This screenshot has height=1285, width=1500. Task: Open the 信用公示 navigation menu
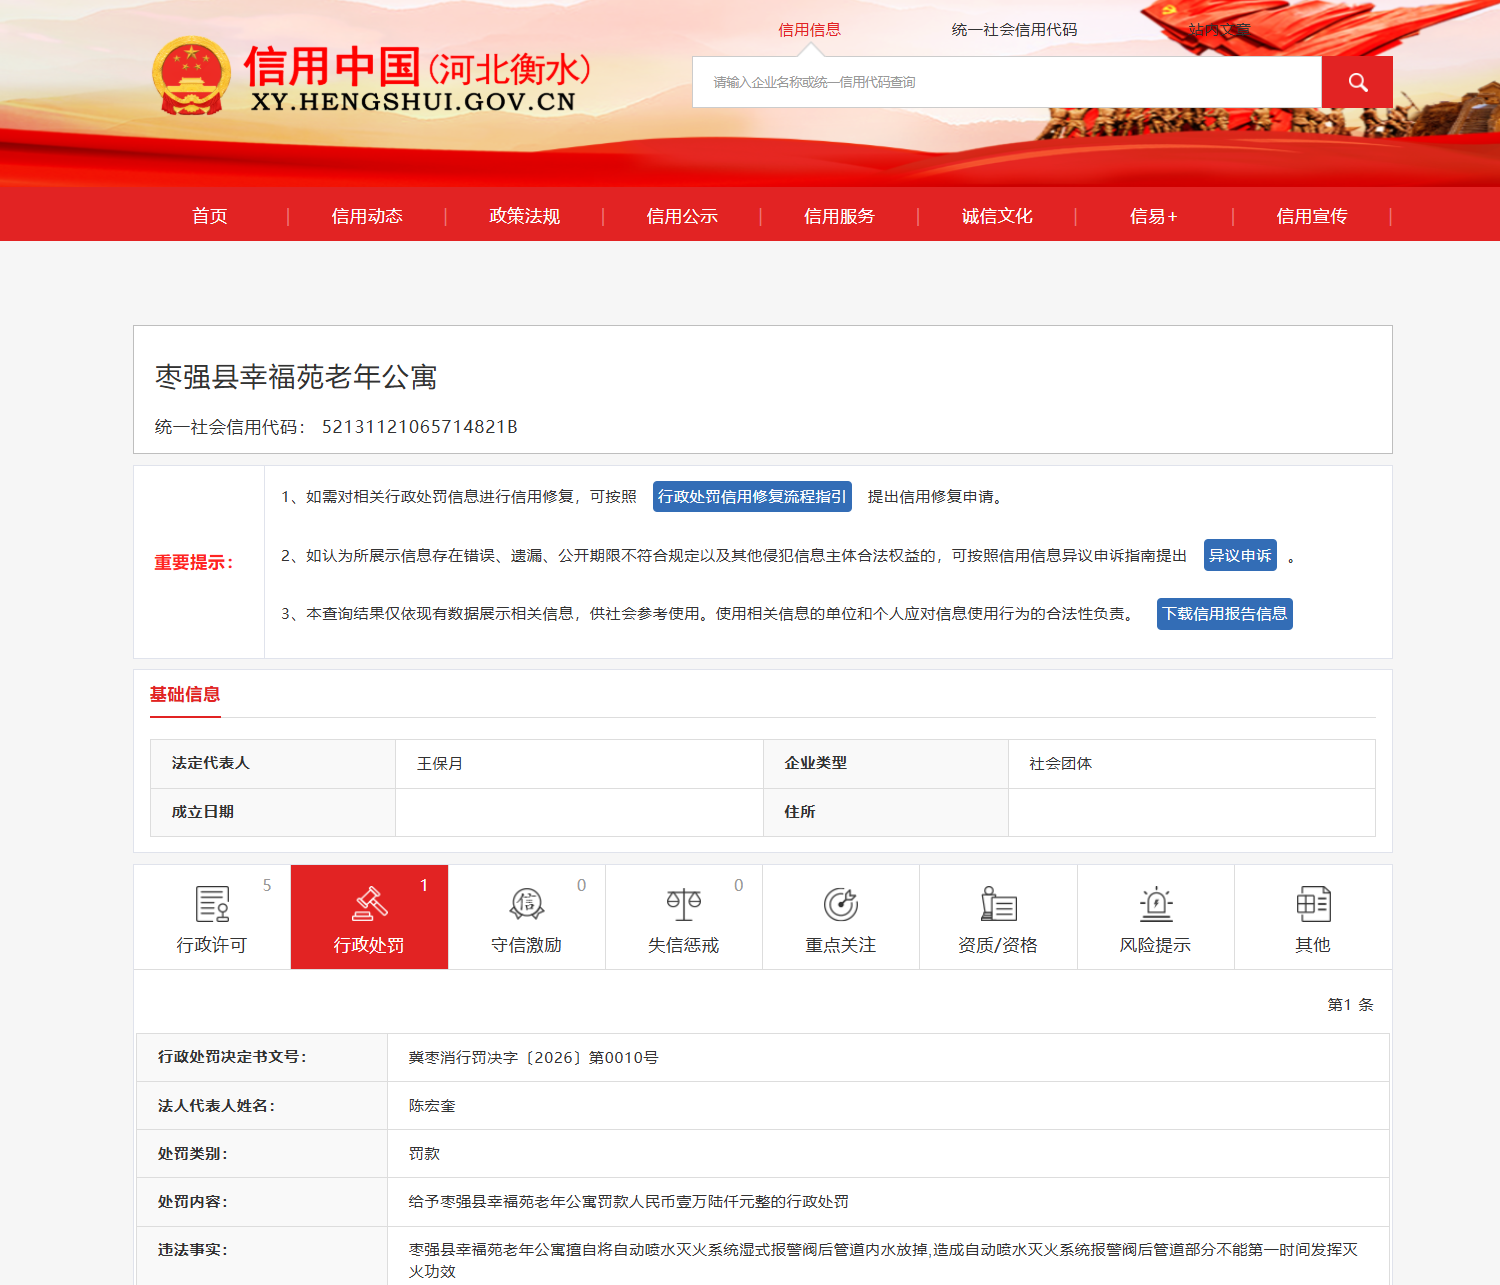point(682,216)
